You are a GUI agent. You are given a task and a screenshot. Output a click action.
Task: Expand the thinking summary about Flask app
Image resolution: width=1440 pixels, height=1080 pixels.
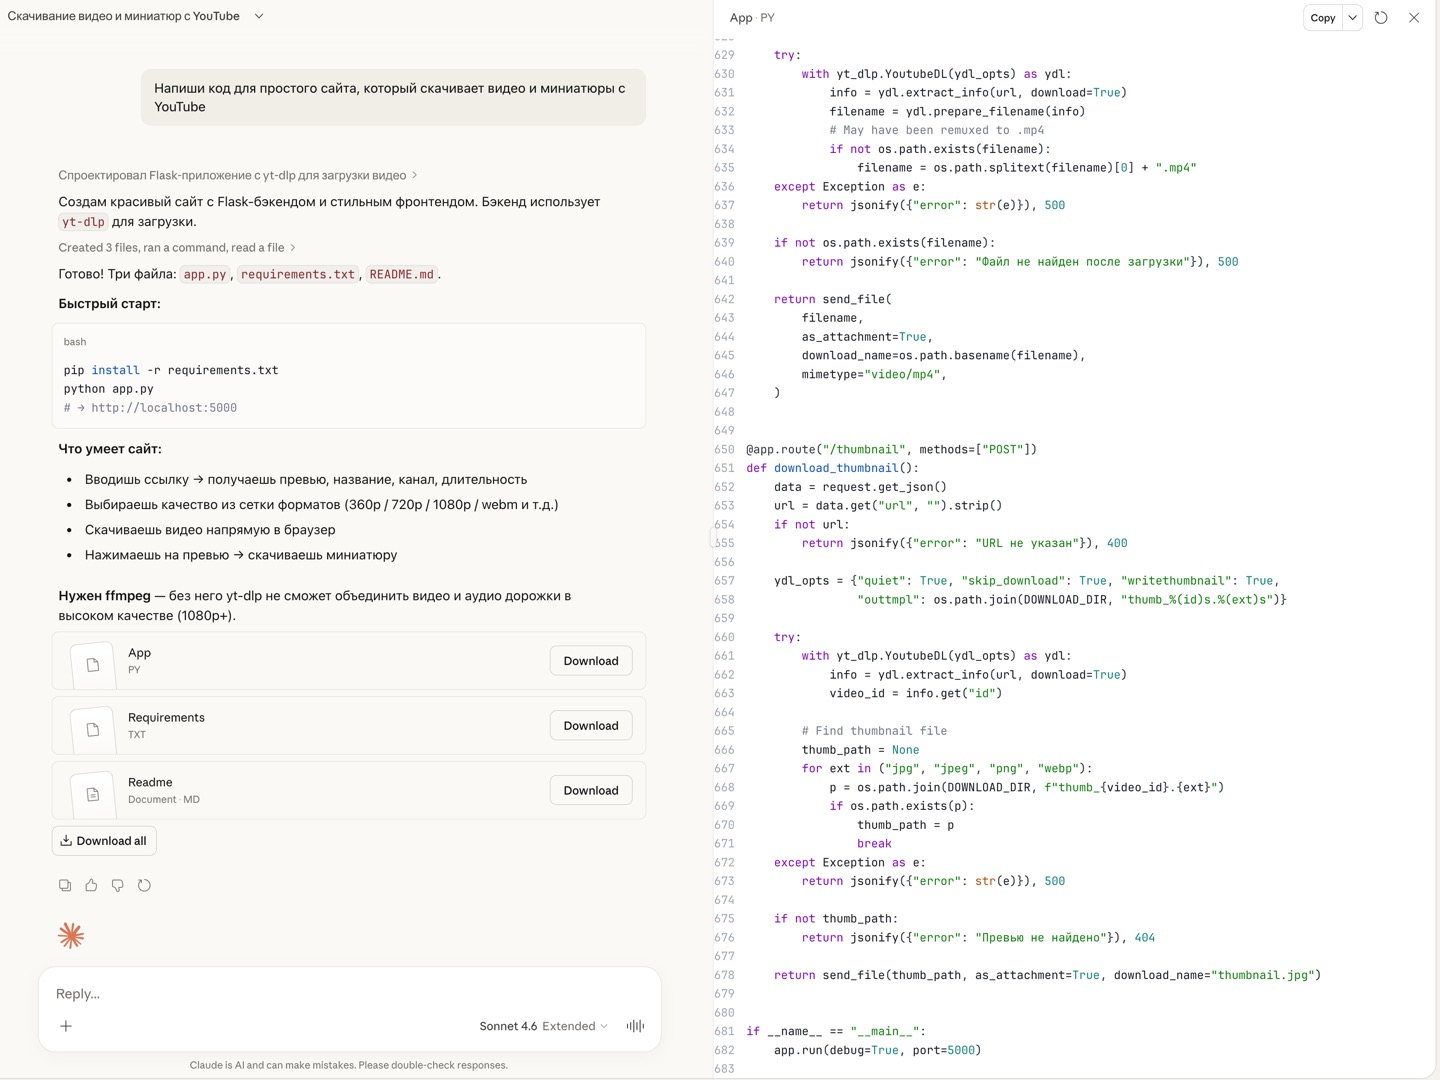coord(237,175)
